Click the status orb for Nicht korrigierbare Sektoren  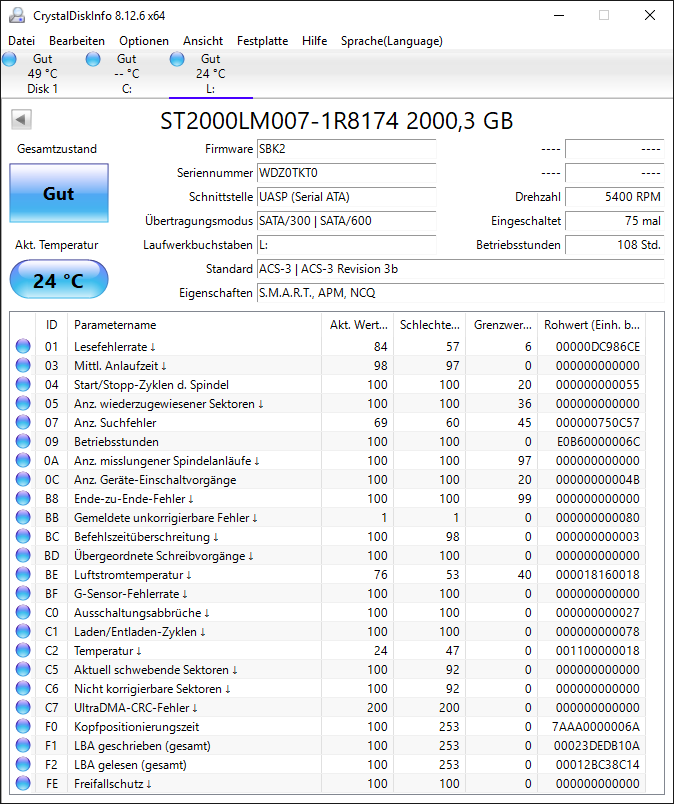[23, 688]
